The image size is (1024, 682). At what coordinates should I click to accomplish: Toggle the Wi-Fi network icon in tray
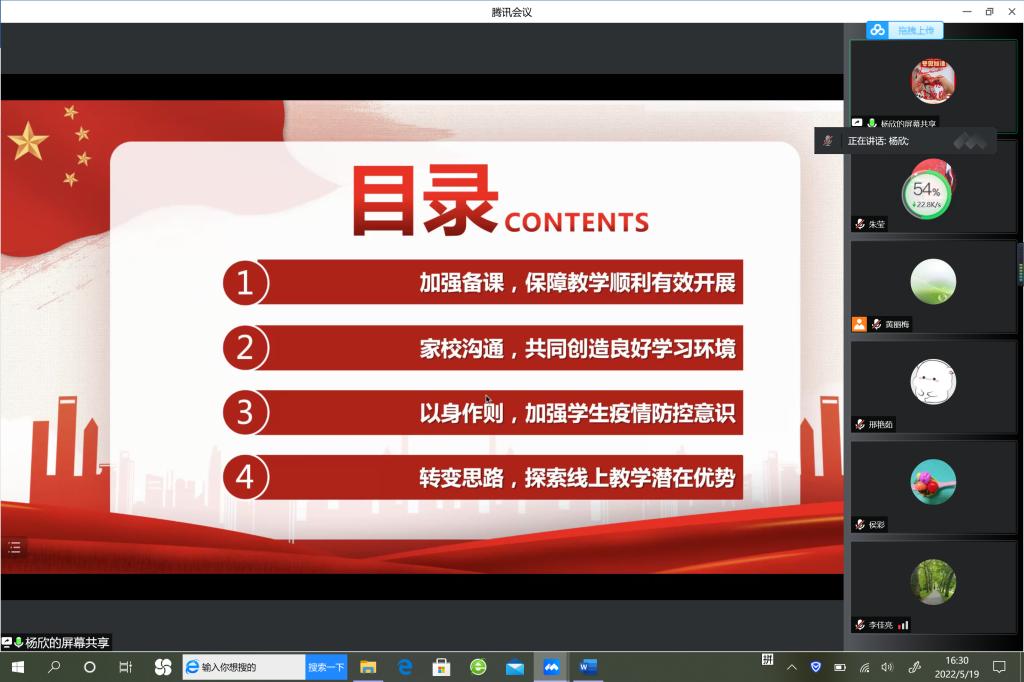click(x=864, y=667)
